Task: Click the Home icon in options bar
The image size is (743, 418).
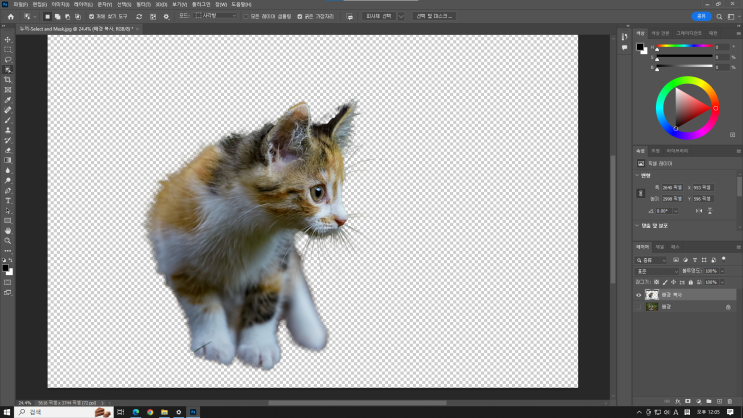Action: click(x=10, y=17)
